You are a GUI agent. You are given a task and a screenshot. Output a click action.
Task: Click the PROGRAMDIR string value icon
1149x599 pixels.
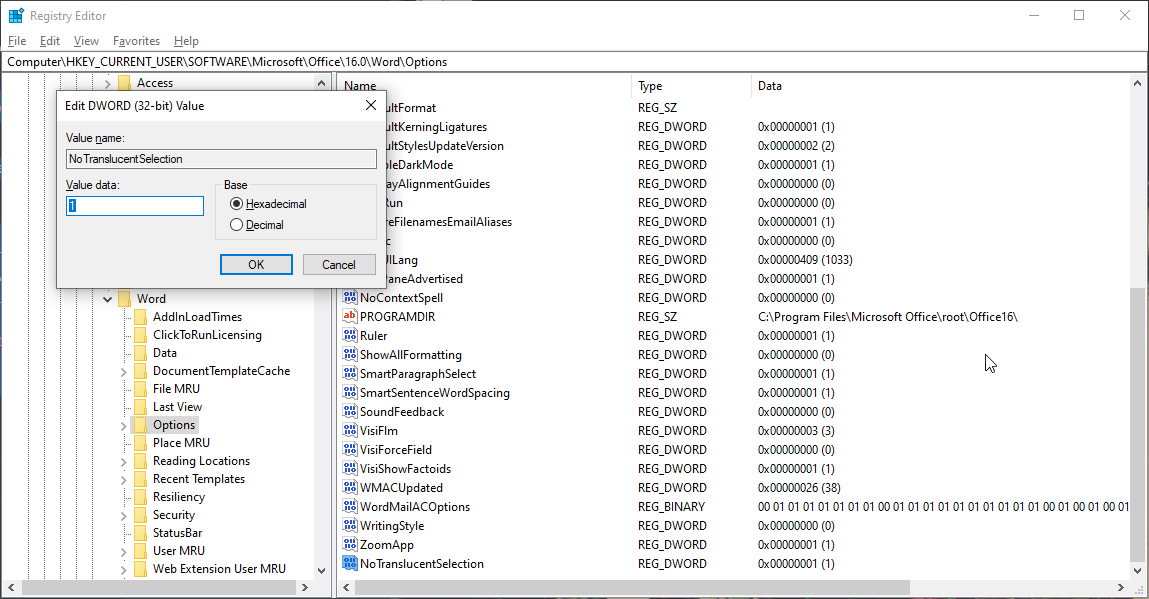pos(350,317)
